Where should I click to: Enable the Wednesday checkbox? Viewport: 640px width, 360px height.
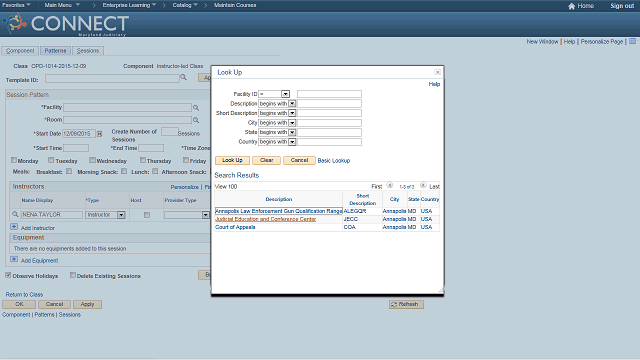92,160
